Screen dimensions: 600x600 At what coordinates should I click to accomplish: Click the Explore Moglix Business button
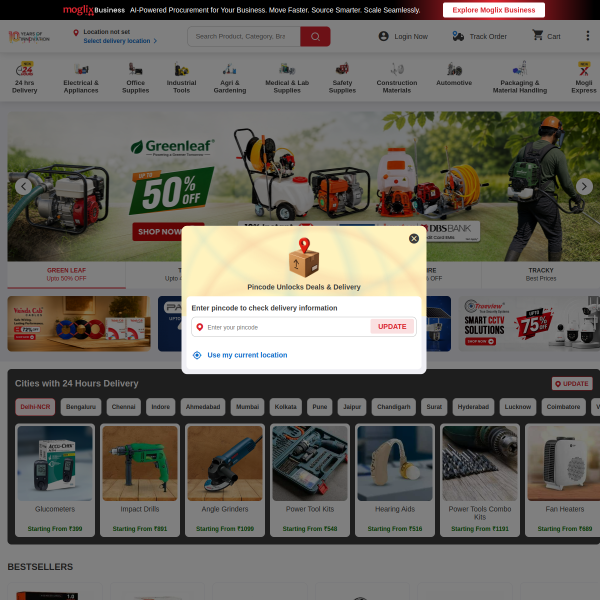[x=494, y=10]
